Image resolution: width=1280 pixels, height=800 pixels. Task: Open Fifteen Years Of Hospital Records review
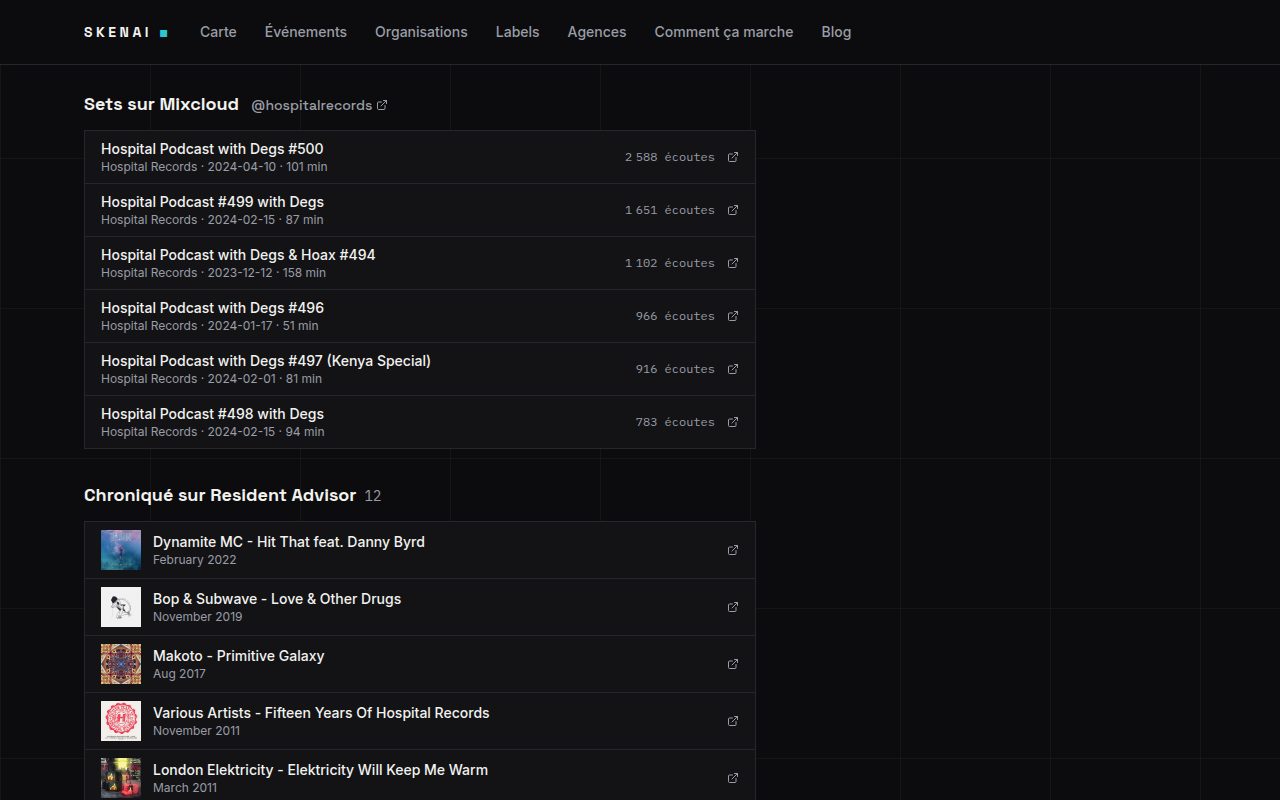[420, 721]
